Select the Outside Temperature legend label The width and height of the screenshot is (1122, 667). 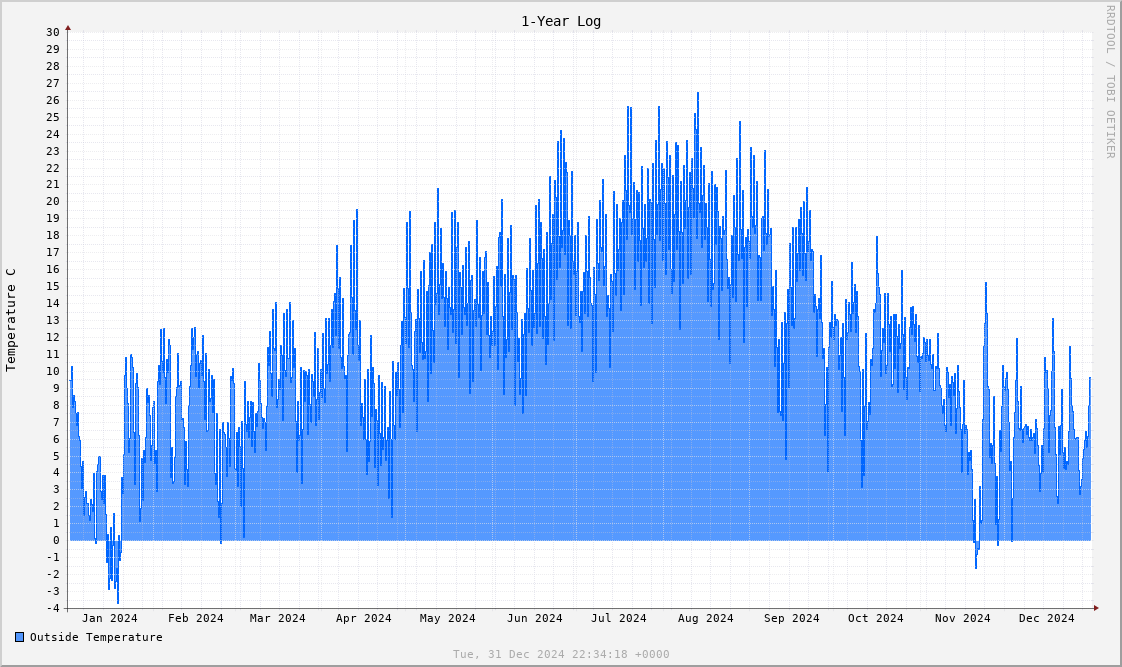(x=96, y=637)
